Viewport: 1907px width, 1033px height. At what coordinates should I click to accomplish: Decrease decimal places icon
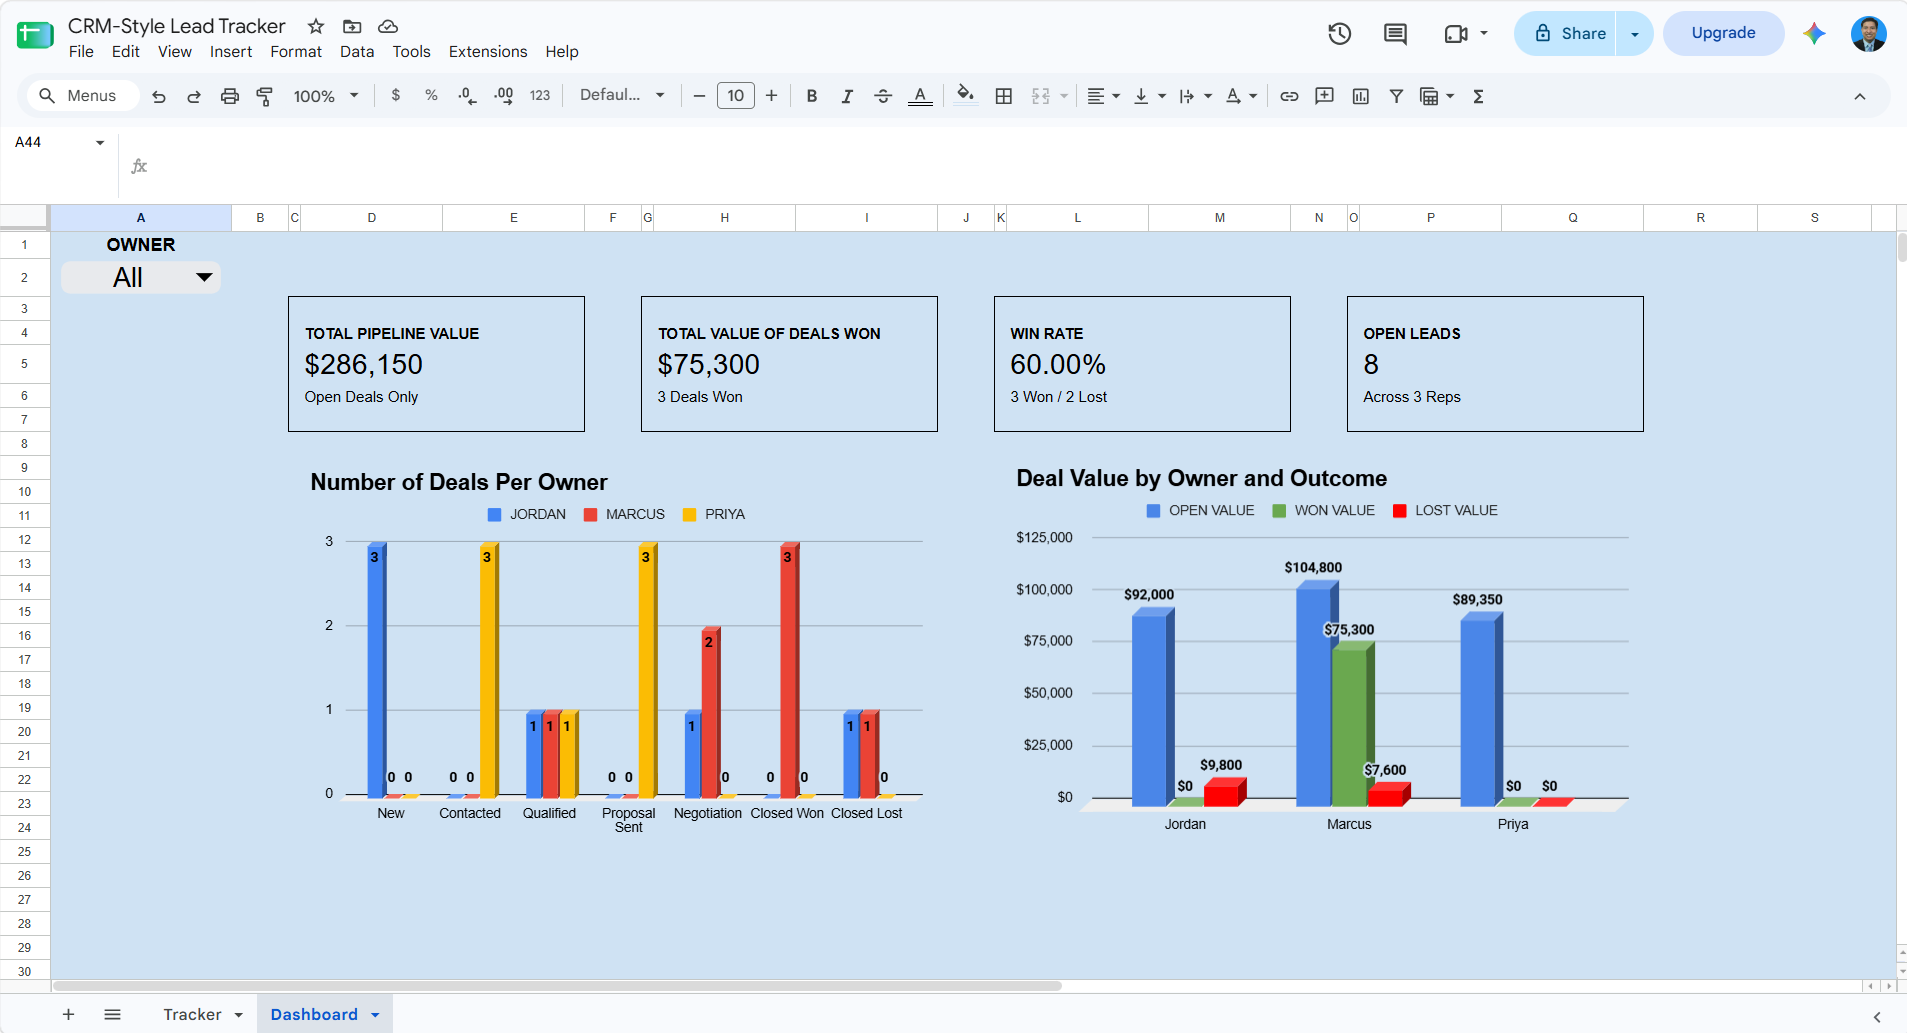467,96
